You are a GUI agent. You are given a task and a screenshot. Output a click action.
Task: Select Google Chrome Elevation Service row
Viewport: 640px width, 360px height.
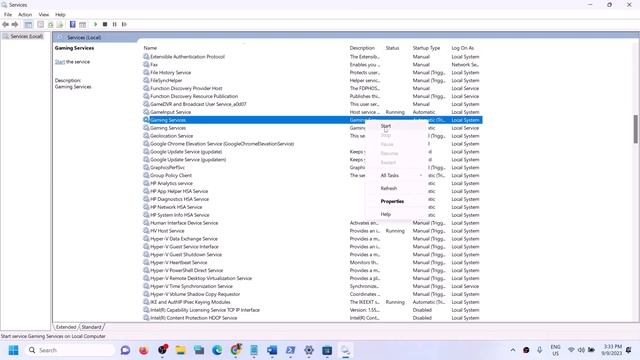click(x=312, y=144)
